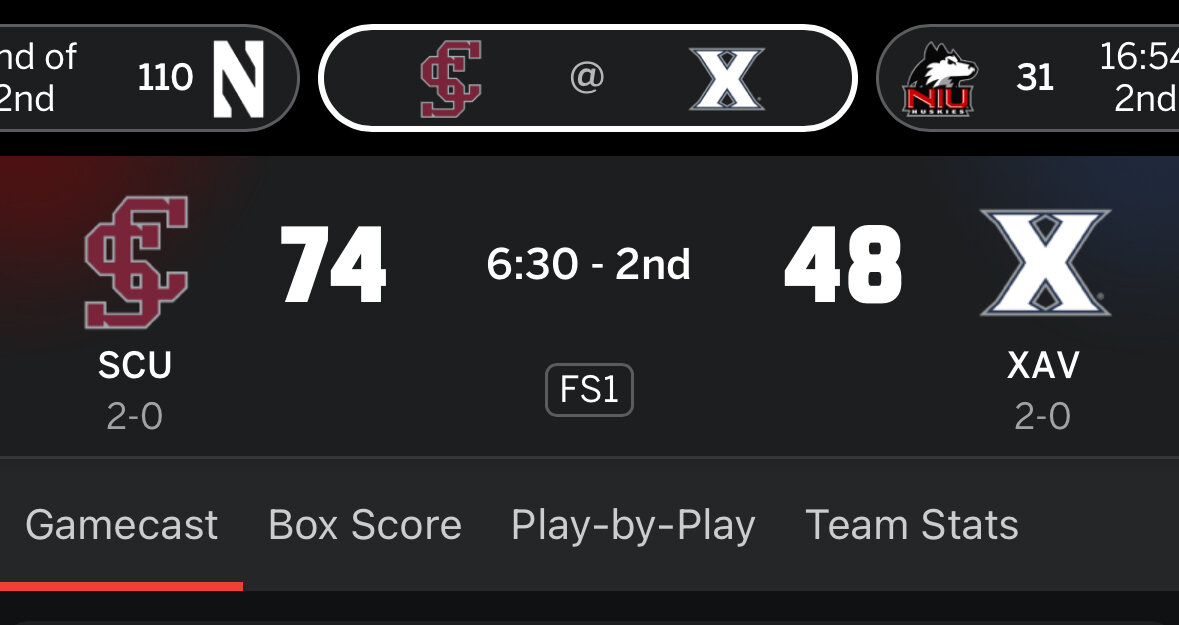Select Xavier X logo in top game pill
Image resolution: width=1179 pixels, height=625 pixels.
coord(727,78)
